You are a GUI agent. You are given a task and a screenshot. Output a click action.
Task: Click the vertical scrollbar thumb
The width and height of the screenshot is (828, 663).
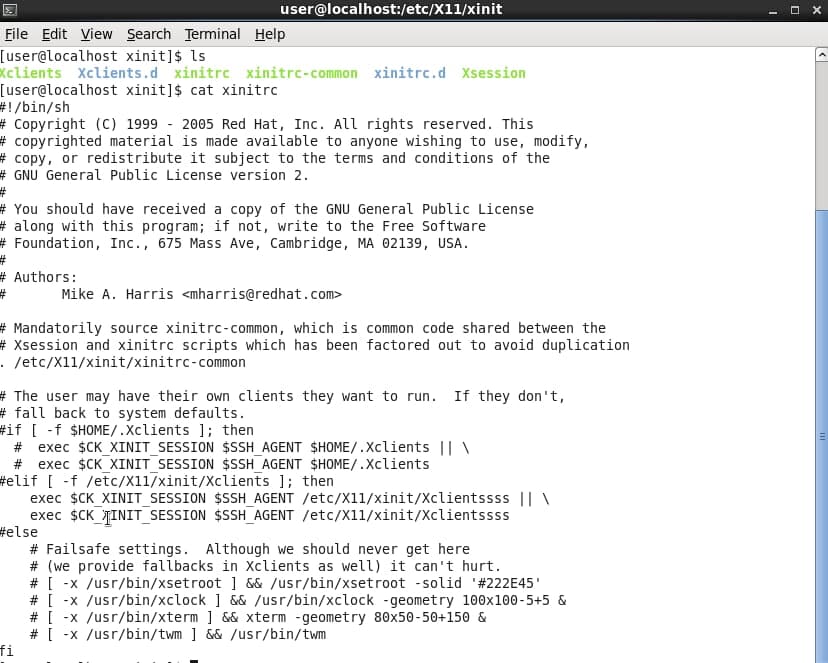coord(822,436)
